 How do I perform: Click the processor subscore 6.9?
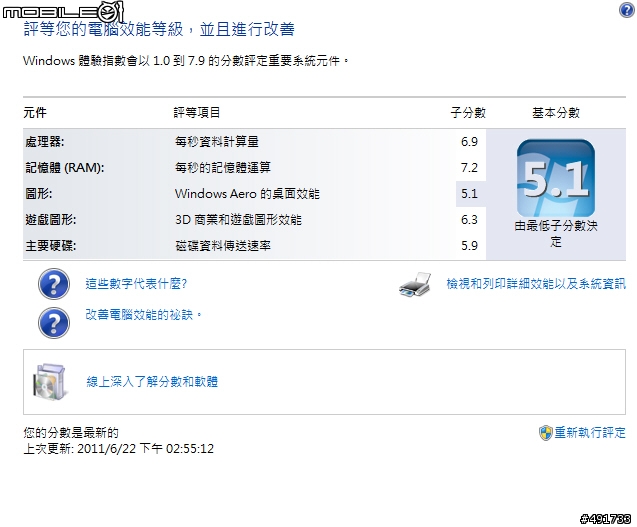point(469,142)
